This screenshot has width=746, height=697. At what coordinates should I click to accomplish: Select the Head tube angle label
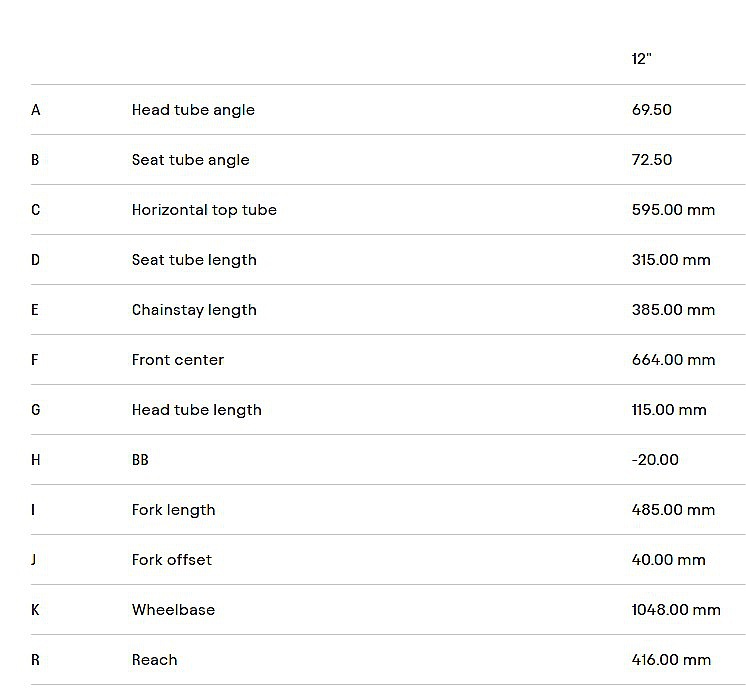coord(193,110)
